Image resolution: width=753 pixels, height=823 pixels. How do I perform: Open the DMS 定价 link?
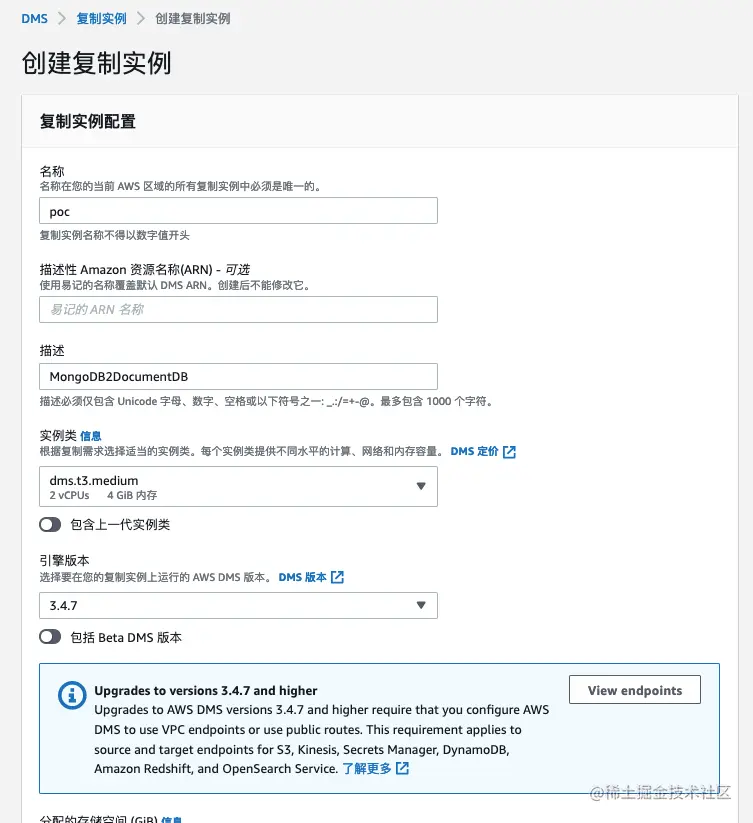[474, 452]
